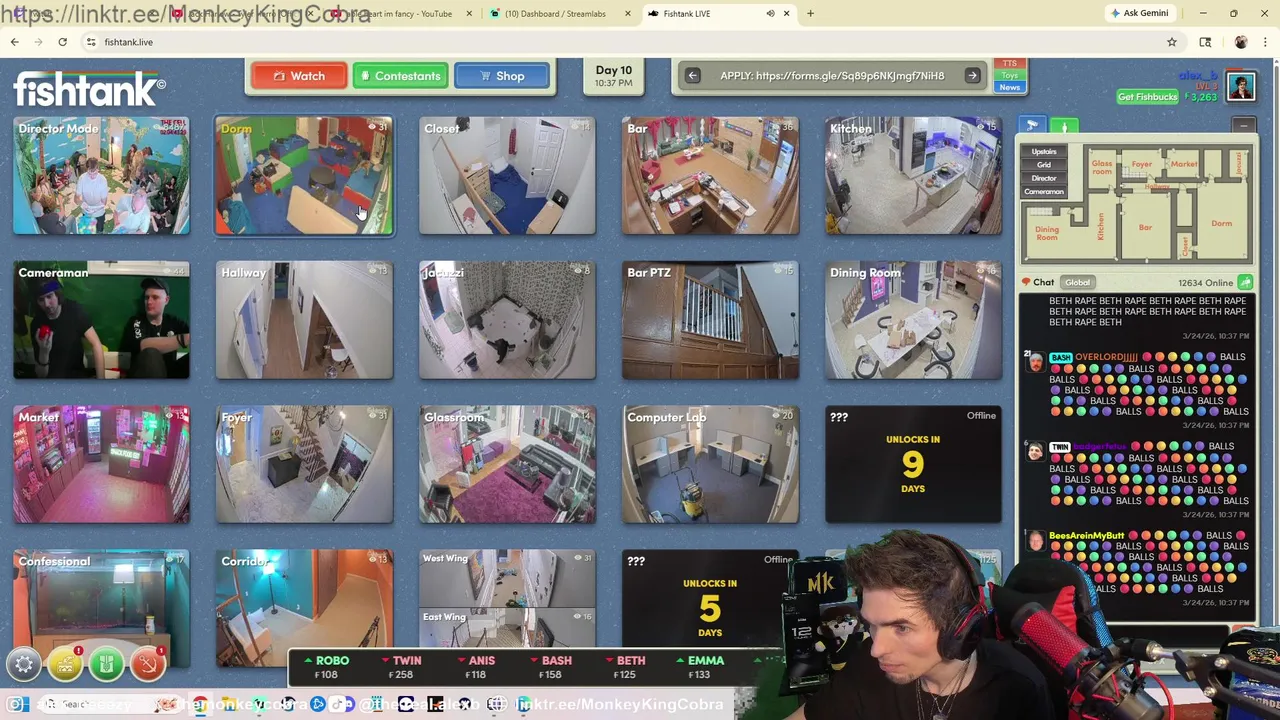Open the Glassroom camera feed

click(507, 464)
